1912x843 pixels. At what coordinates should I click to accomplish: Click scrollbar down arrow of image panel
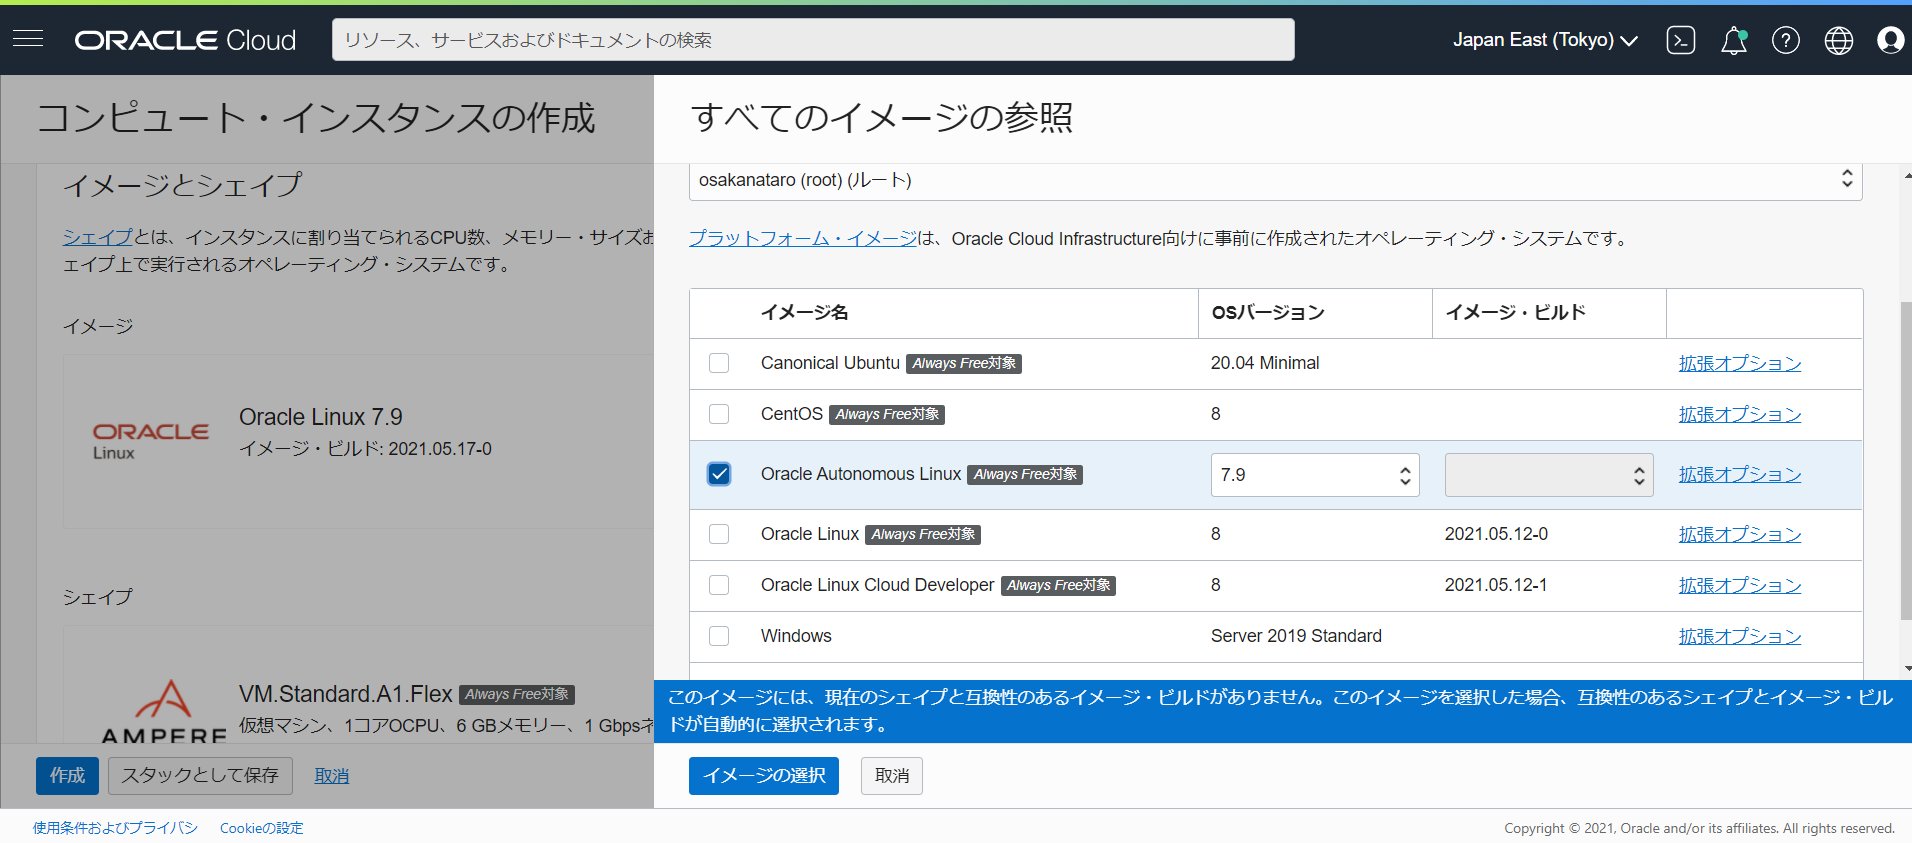pos(1907,668)
